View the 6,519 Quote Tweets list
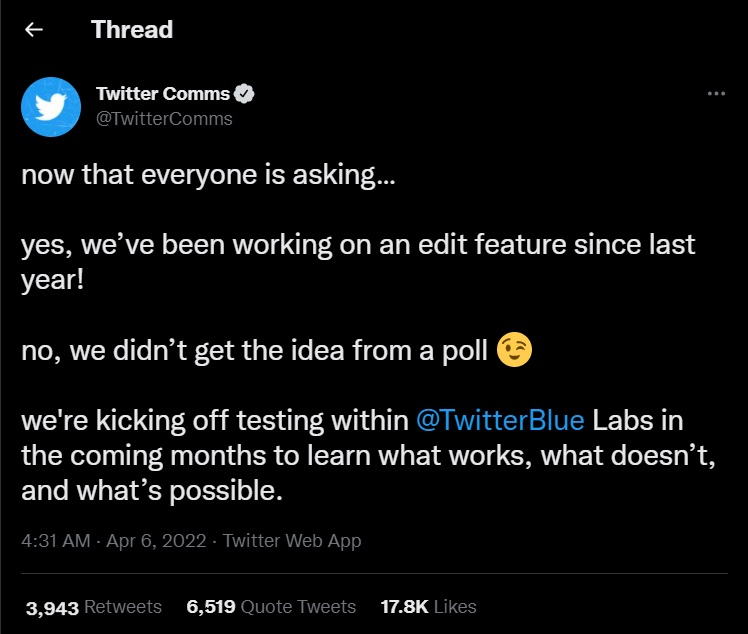 (271, 607)
